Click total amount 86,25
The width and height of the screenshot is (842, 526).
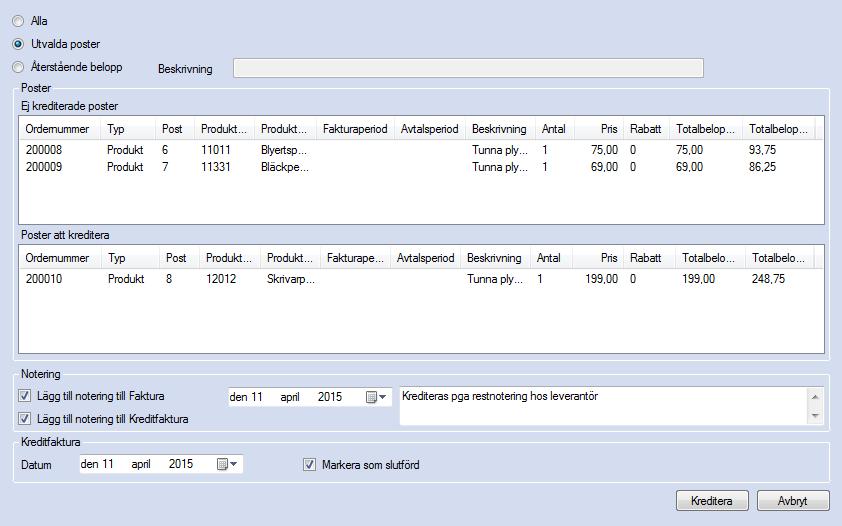763,167
